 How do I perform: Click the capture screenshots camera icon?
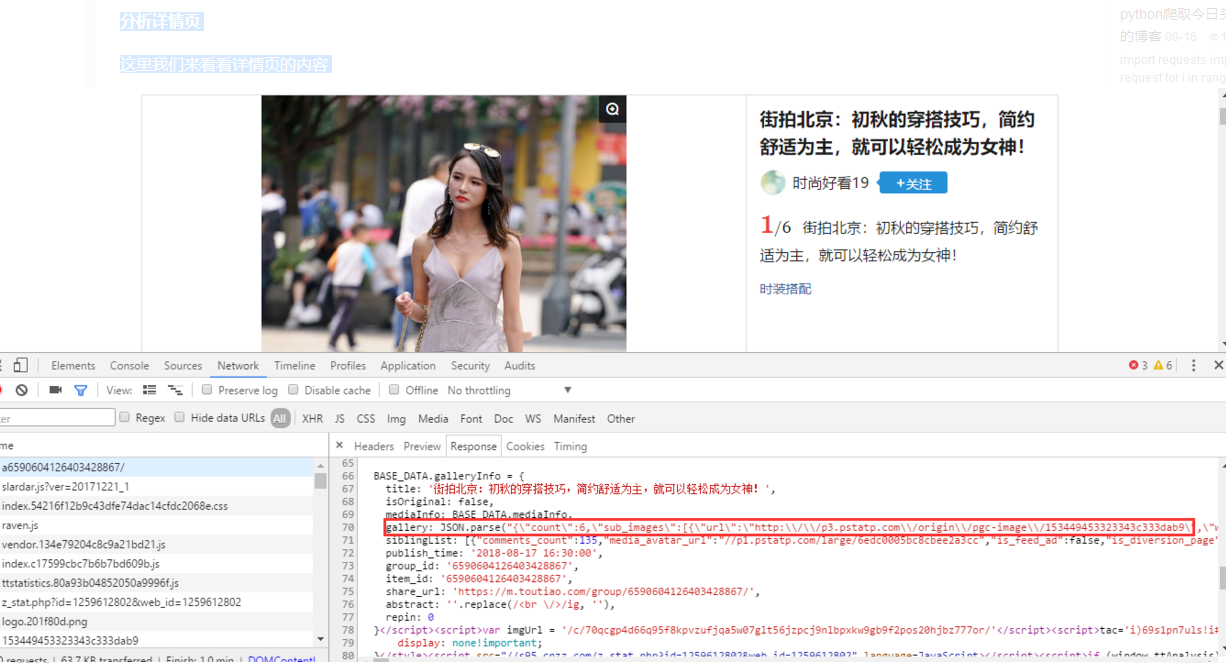[x=56, y=390]
